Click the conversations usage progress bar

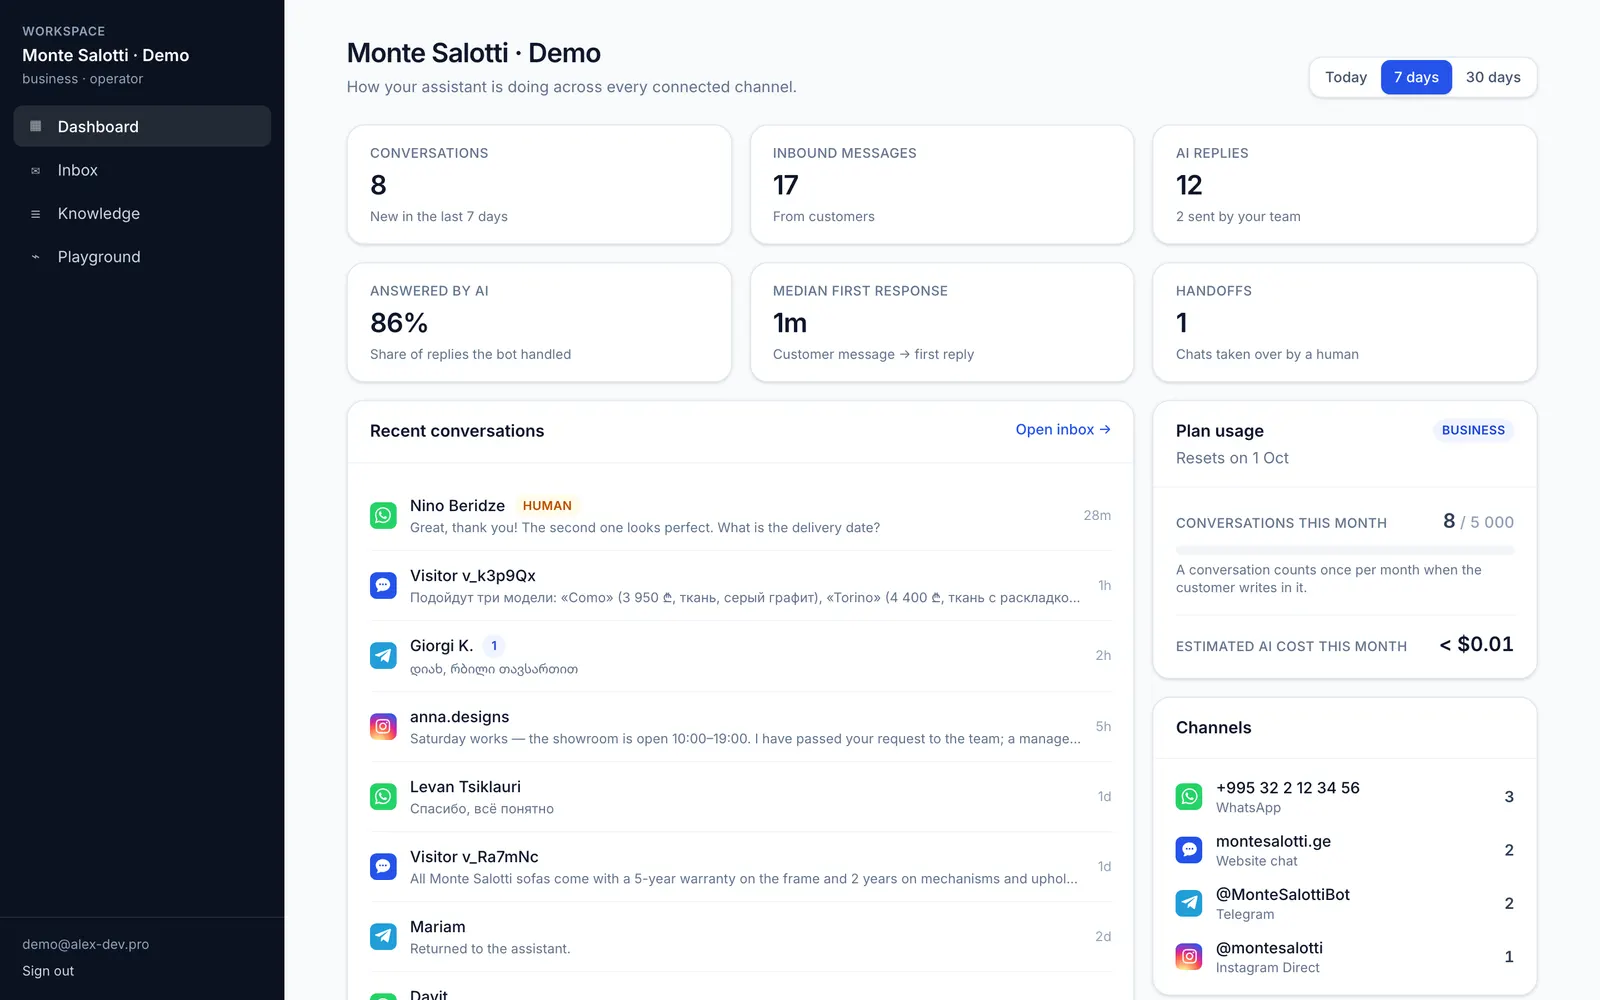(1345, 550)
